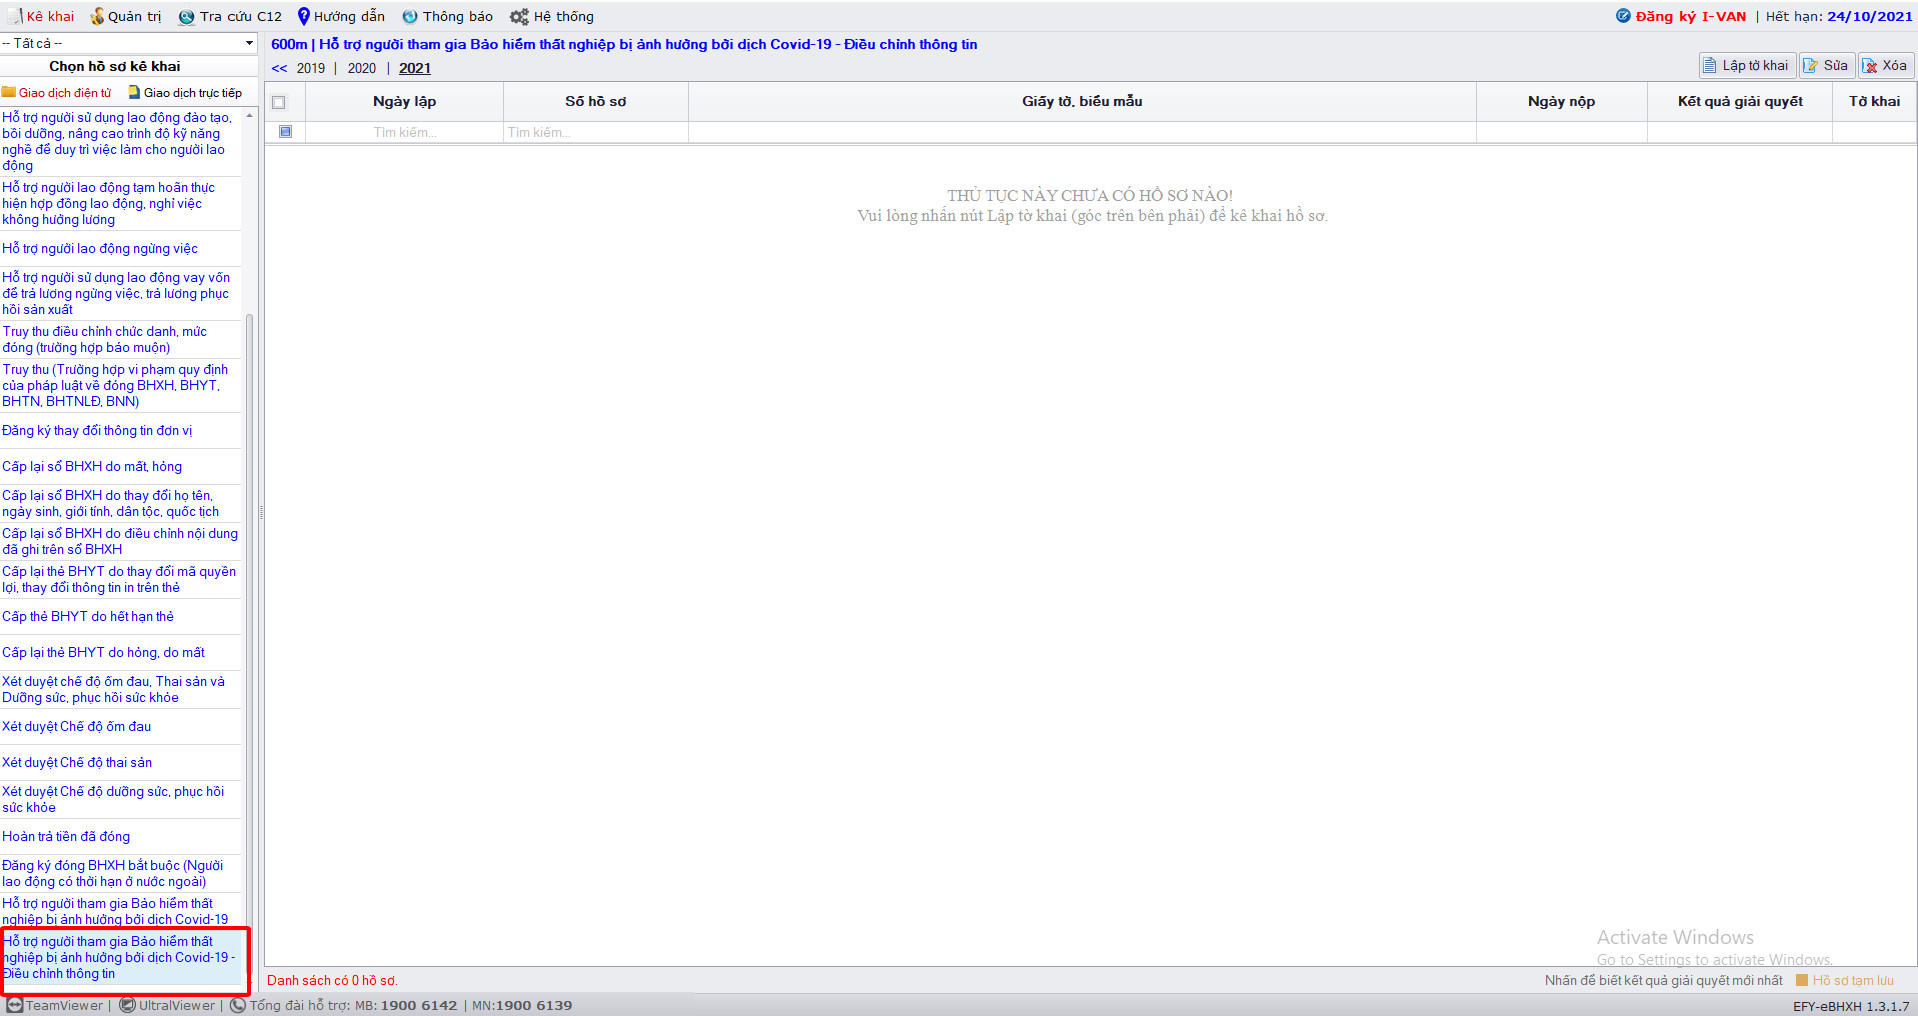Switch to Giao dịch trực tiếp tab
Image resolution: width=1918 pixels, height=1016 pixels.
tap(185, 93)
